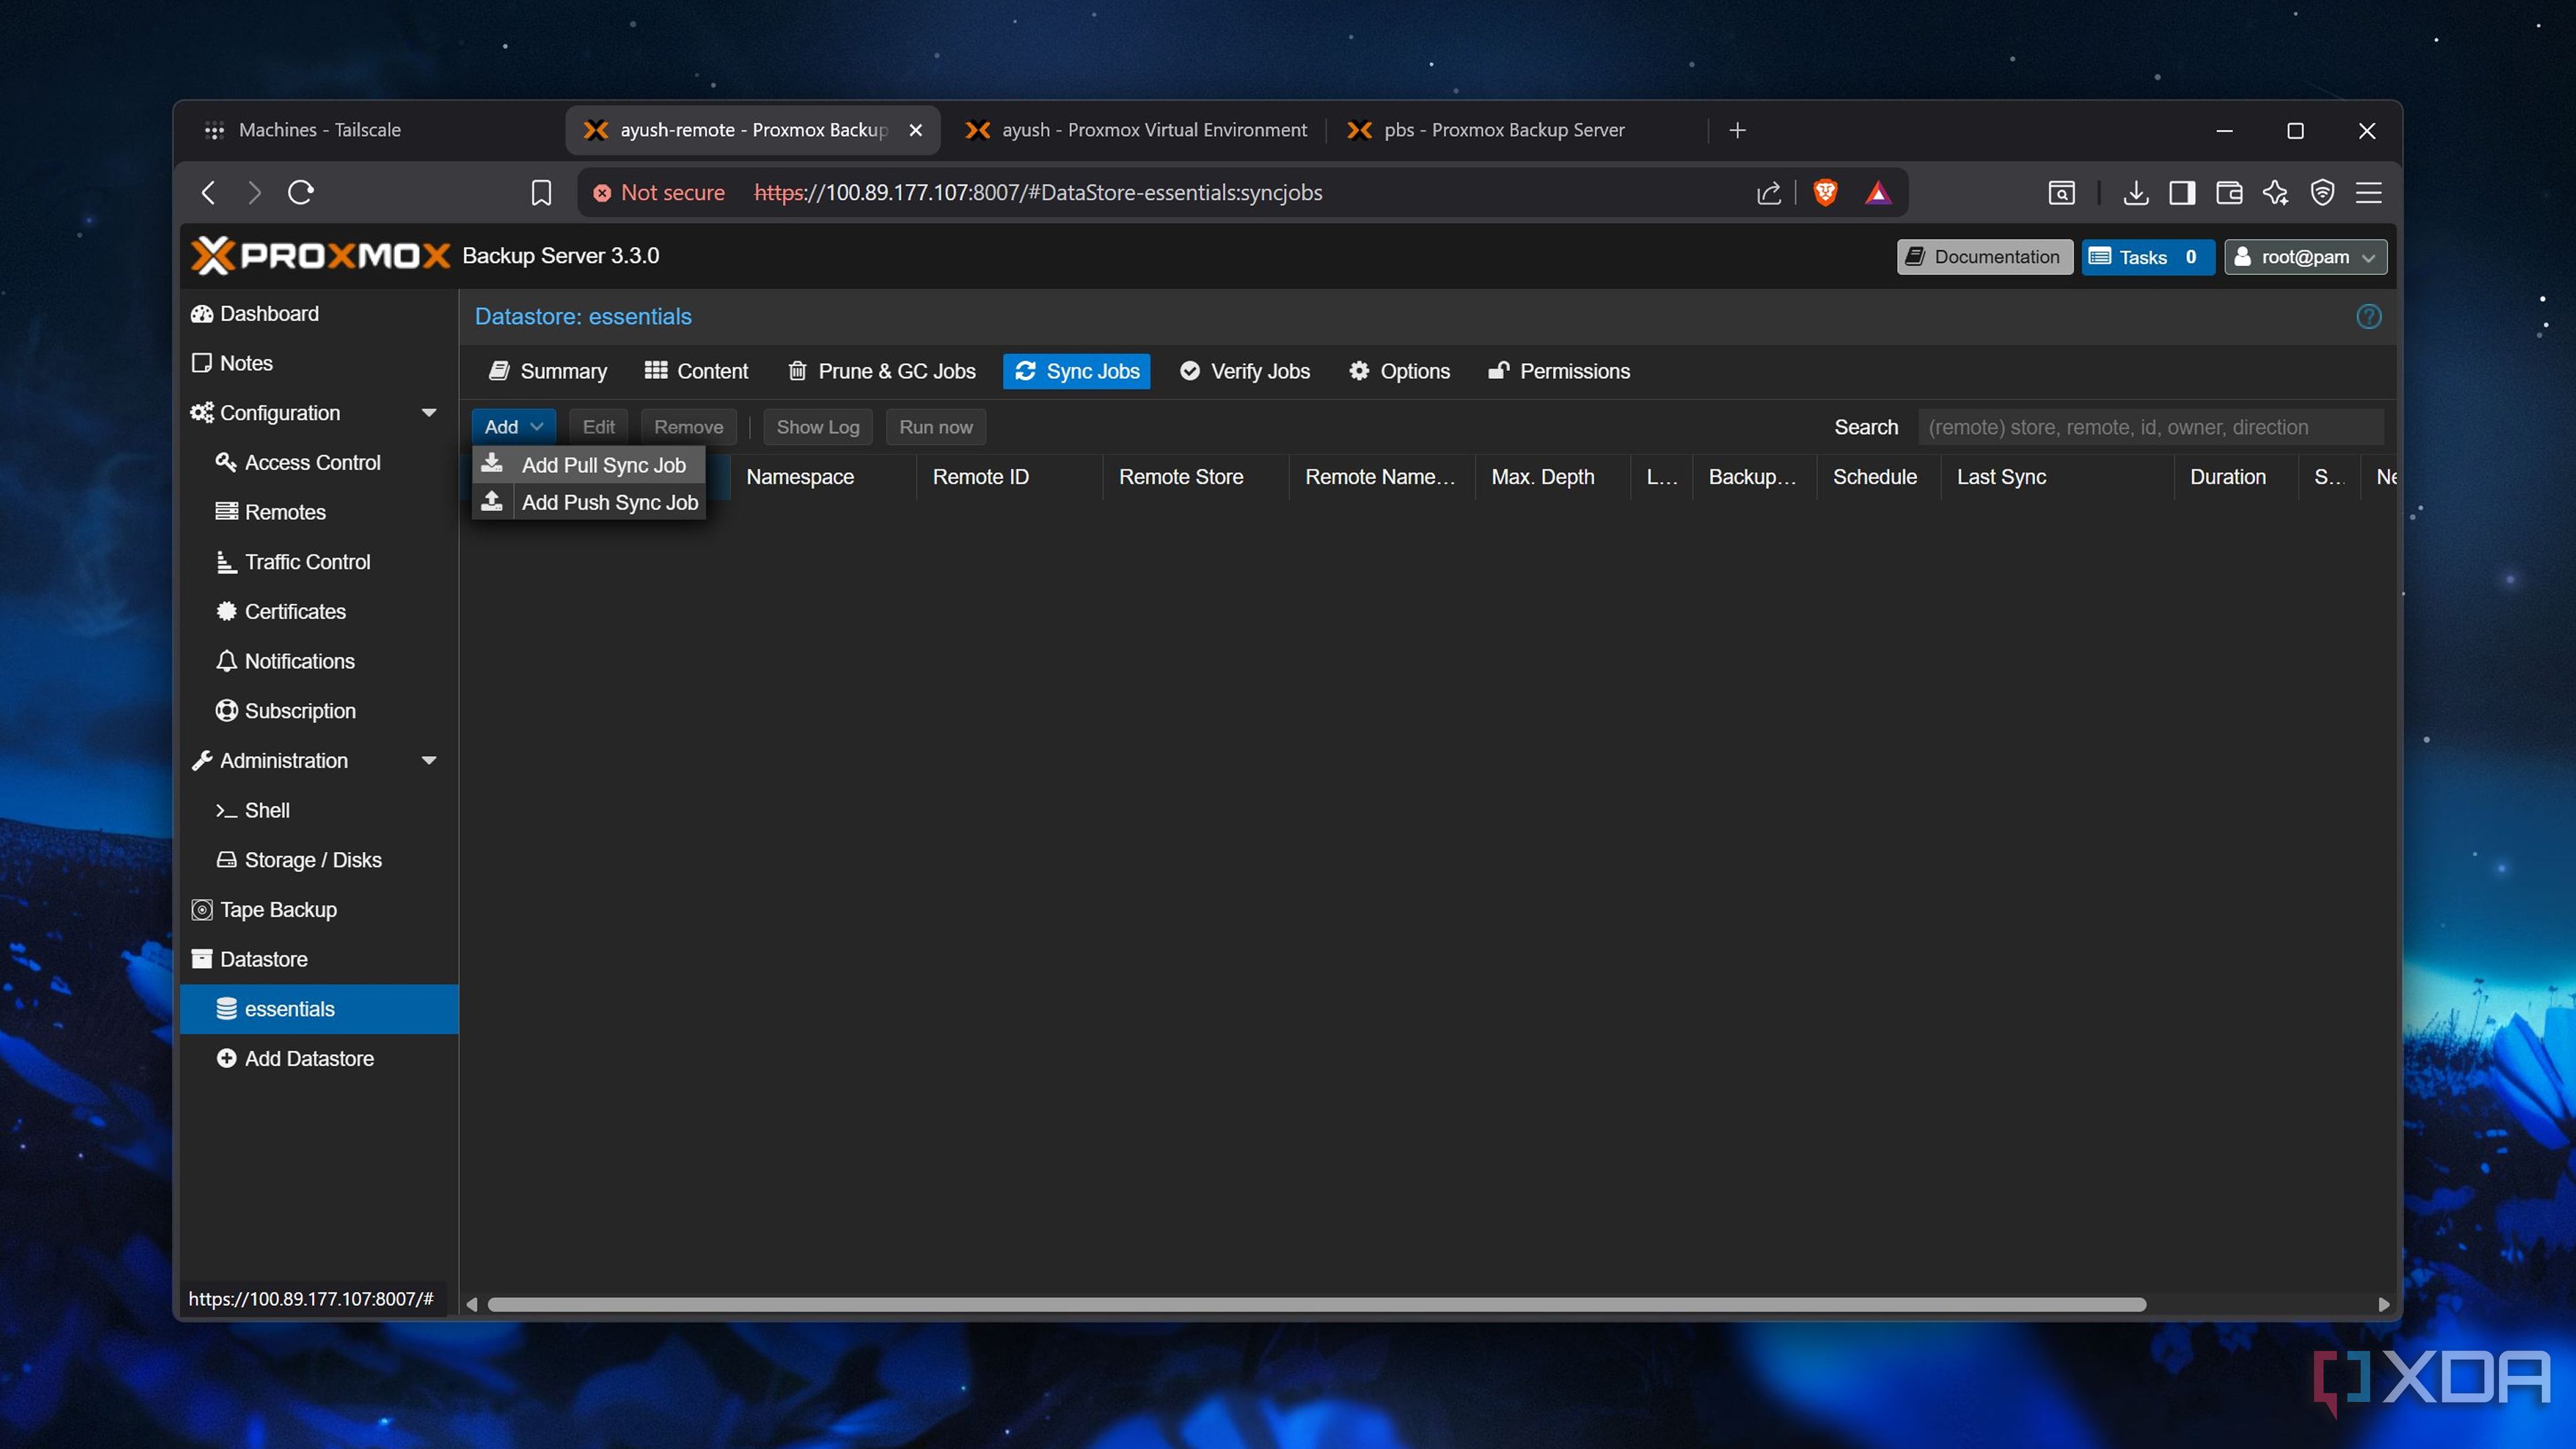Image resolution: width=2576 pixels, height=1449 pixels.
Task: Open Traffic Control settings
Action: [x=319, y=562]
